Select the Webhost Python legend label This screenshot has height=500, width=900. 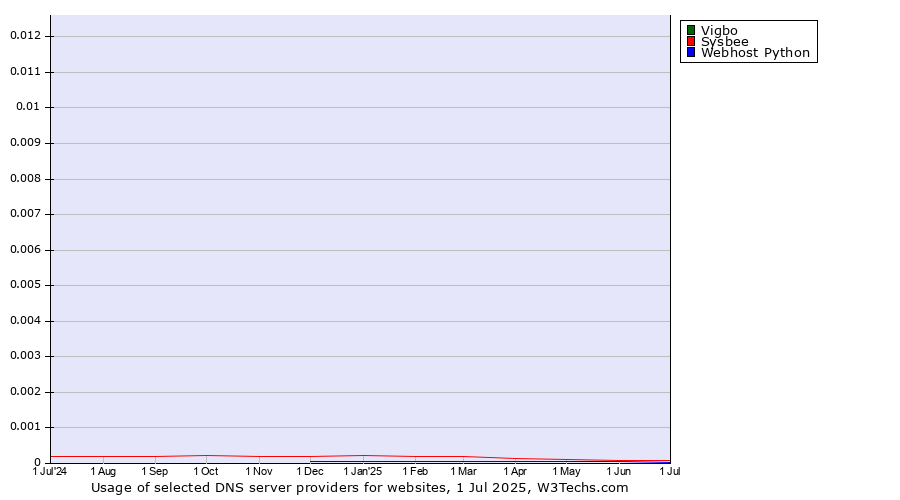[755, 52]
